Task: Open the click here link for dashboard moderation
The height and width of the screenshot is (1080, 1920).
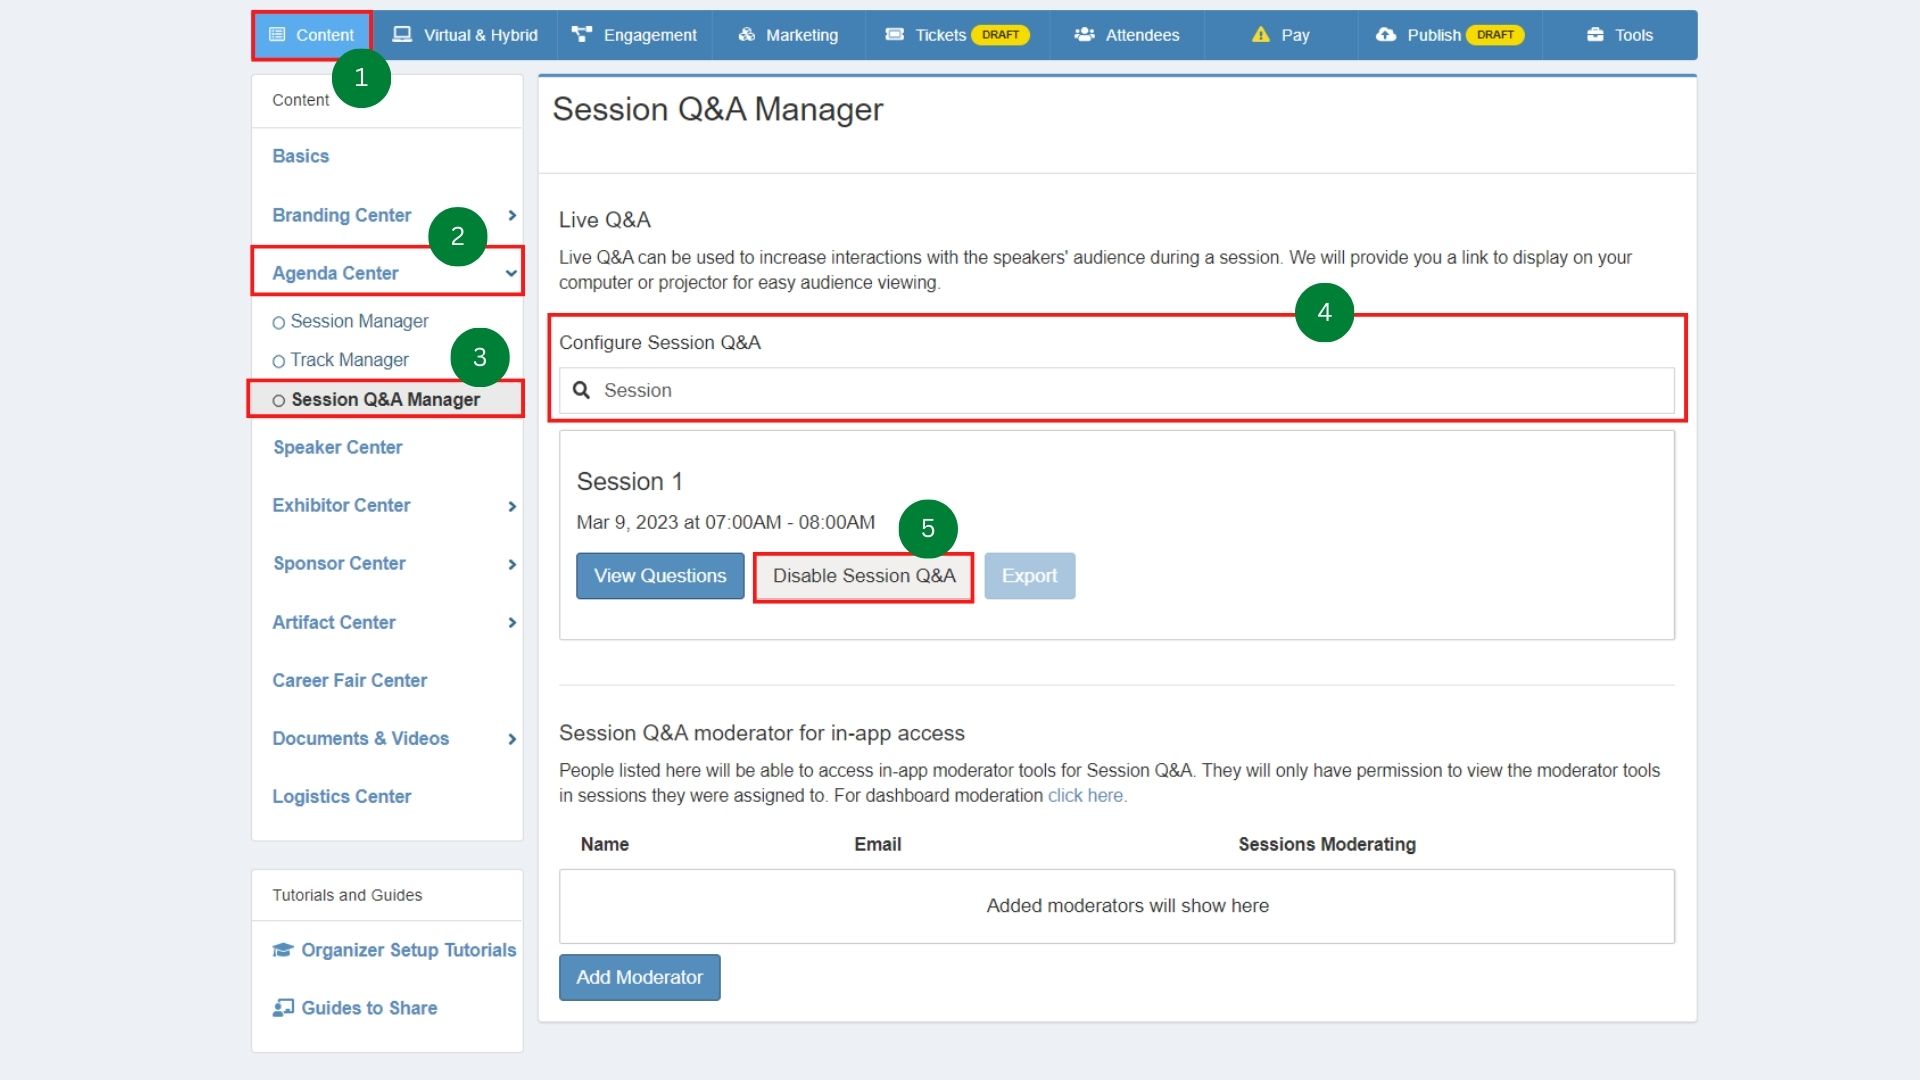Action: click(x=1085, y=796)
